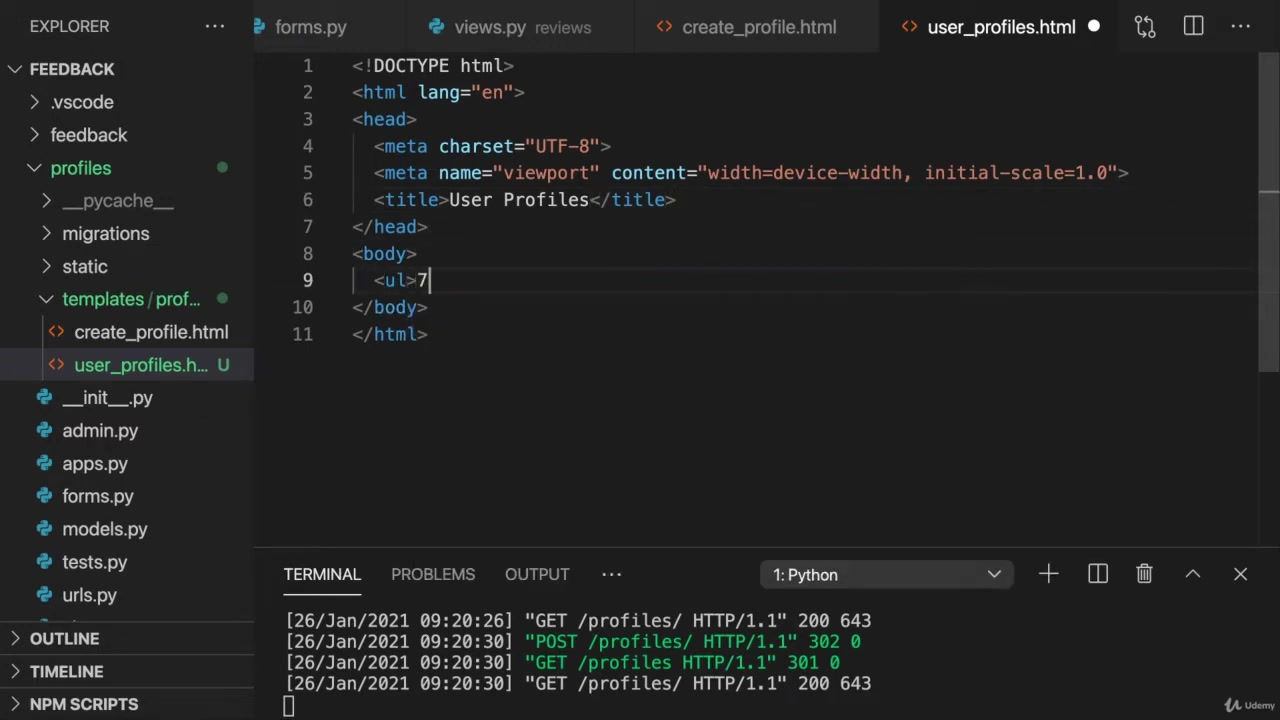Click the Split Editor Right icon
The image size is (1280, 720).
1193,27
